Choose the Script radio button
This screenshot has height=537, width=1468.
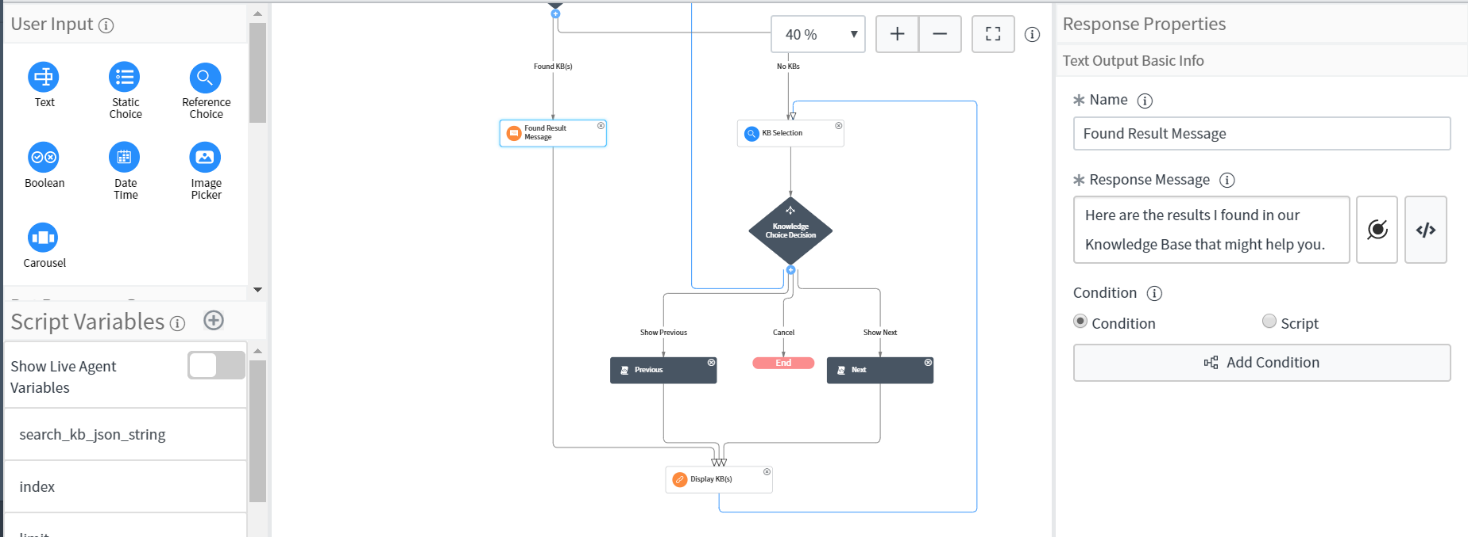tap(1269, 322)
